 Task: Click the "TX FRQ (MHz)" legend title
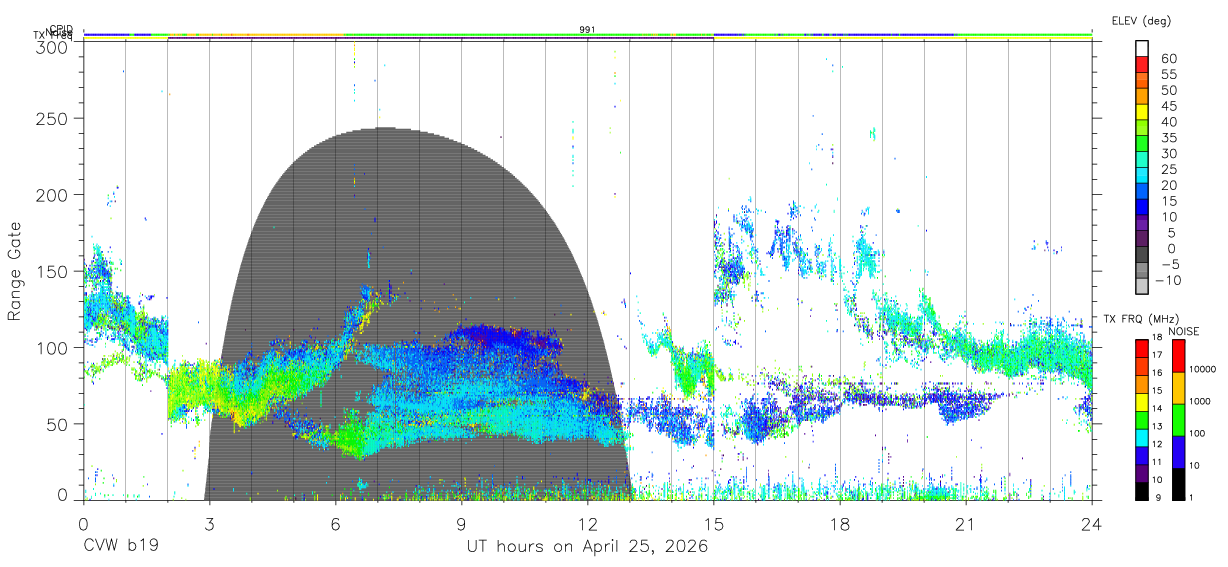point(1139,320)
